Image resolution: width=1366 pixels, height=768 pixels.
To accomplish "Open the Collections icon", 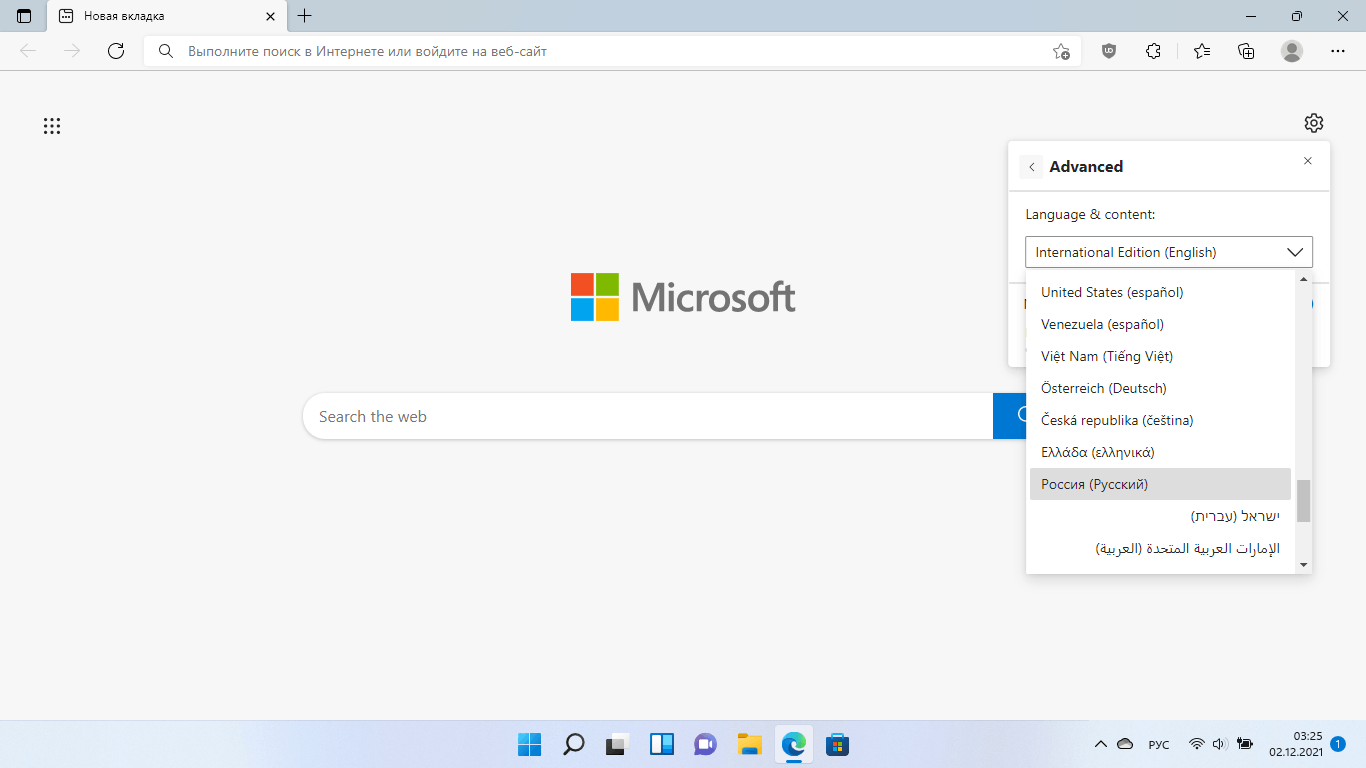I will (x=1246, y=51).
